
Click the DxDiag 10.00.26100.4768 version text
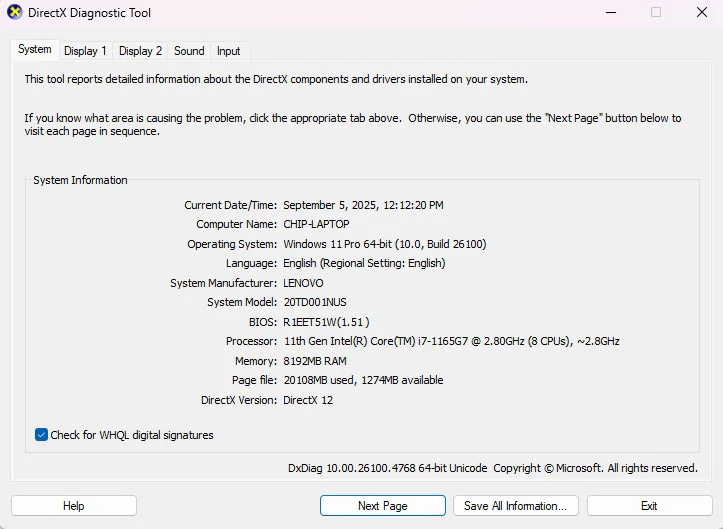tap(387, 468)
